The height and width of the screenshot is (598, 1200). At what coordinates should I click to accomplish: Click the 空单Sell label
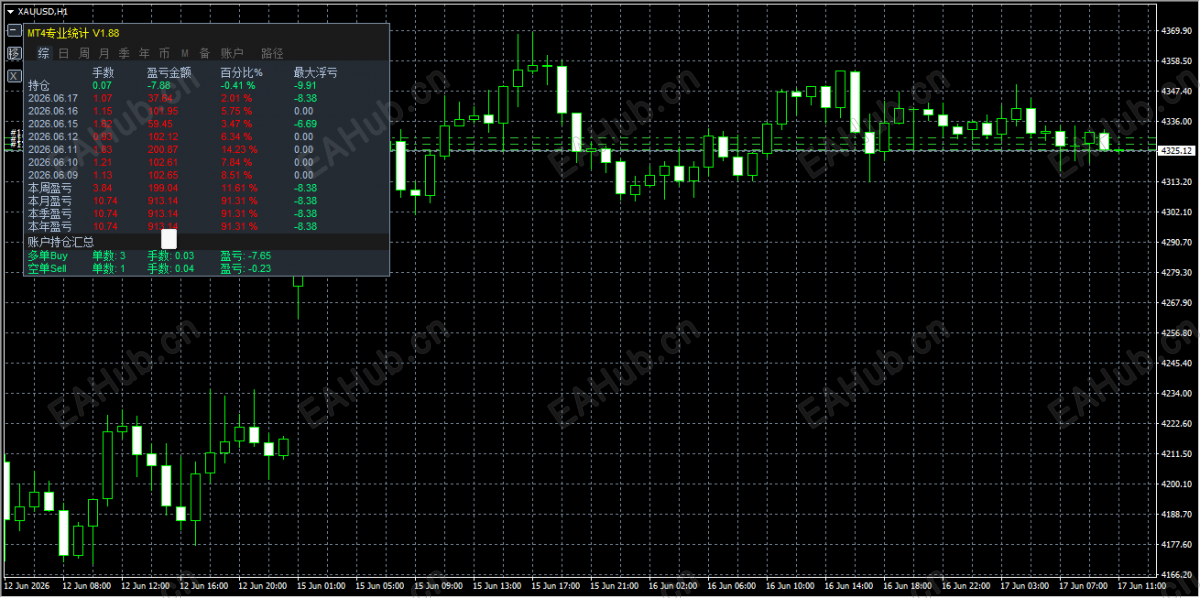point(48,269)
